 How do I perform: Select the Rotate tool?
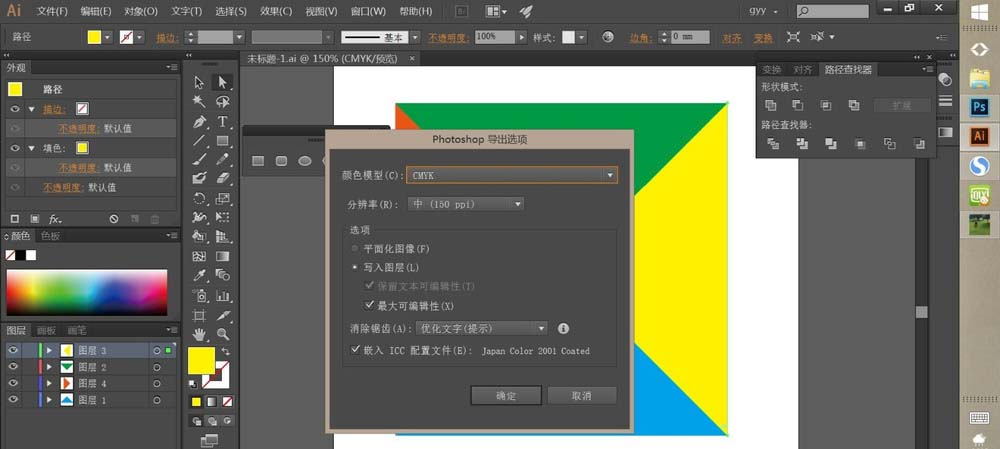pos(199,198)
